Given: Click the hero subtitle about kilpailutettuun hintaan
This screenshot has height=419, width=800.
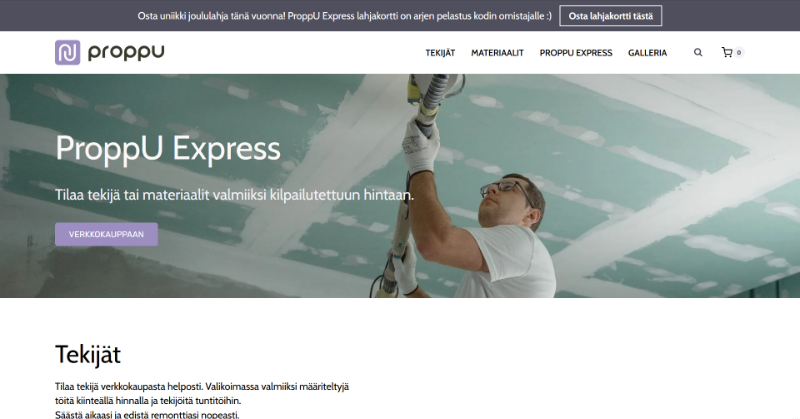Looking at the screenshot, I should pos(235,195).
